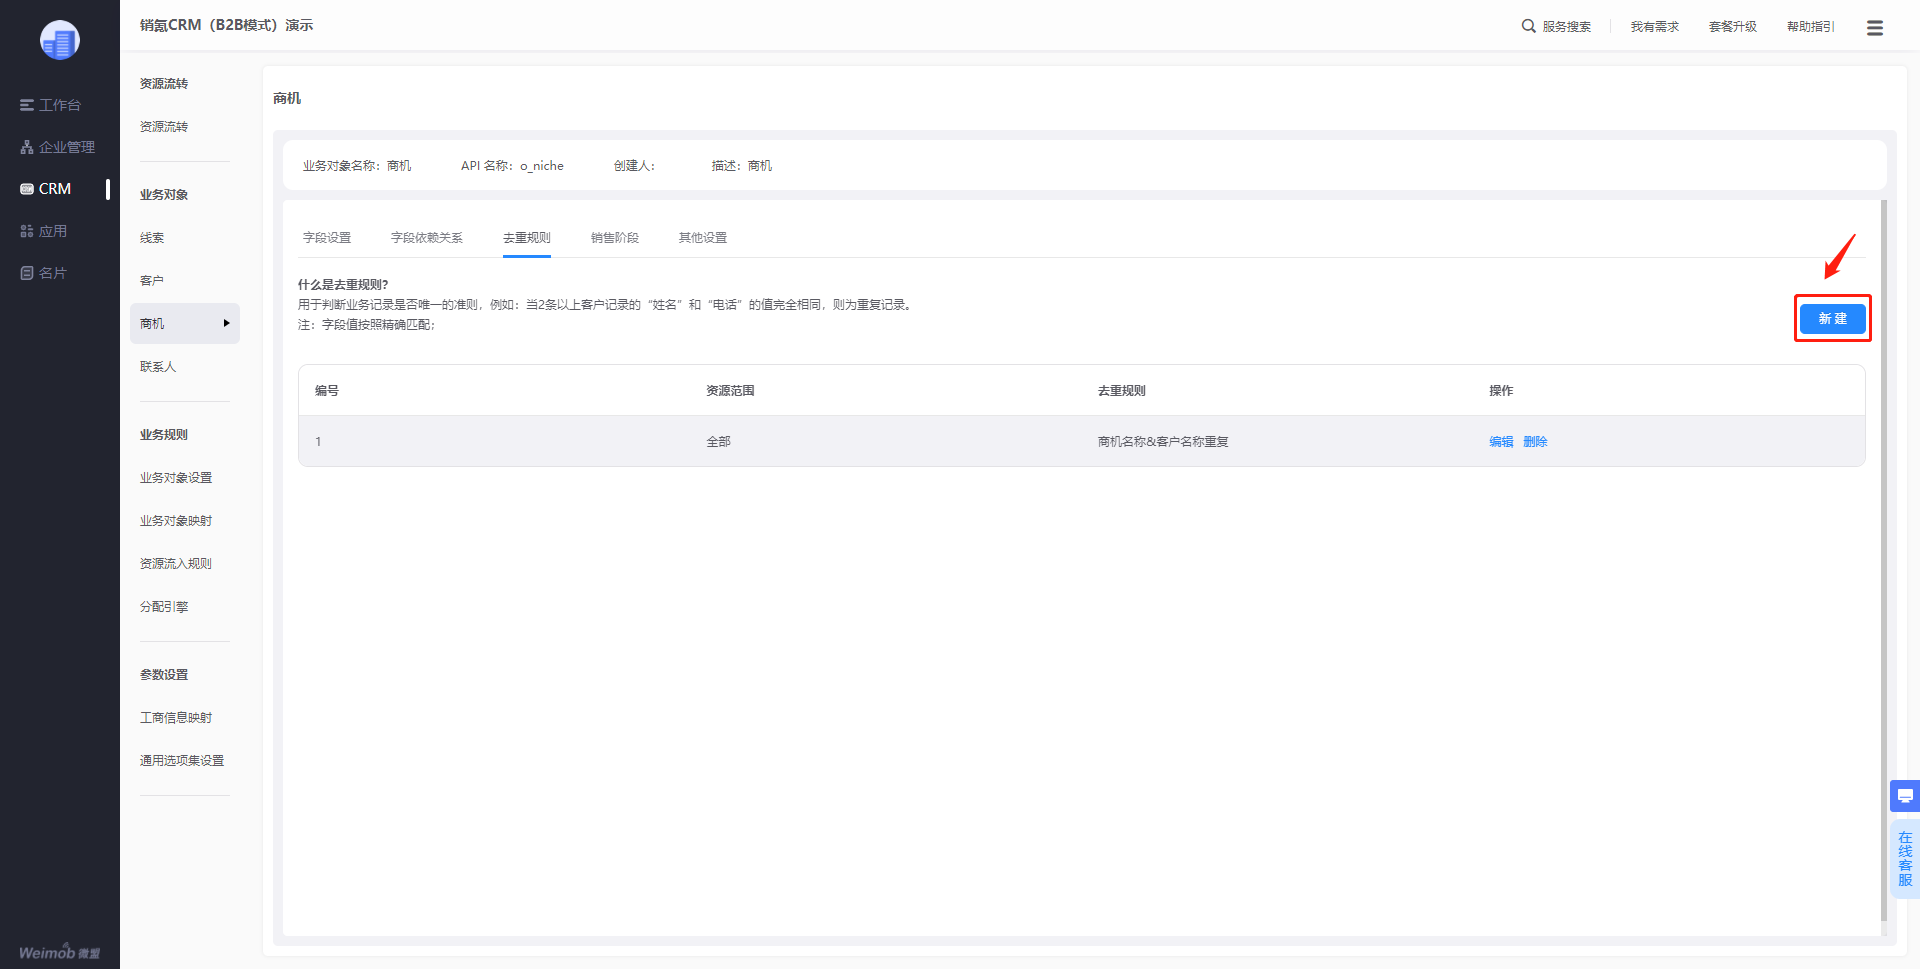Click the rule text 商机名称&客户名称重复
The image size is (1920, 969).
(1163, 442)
